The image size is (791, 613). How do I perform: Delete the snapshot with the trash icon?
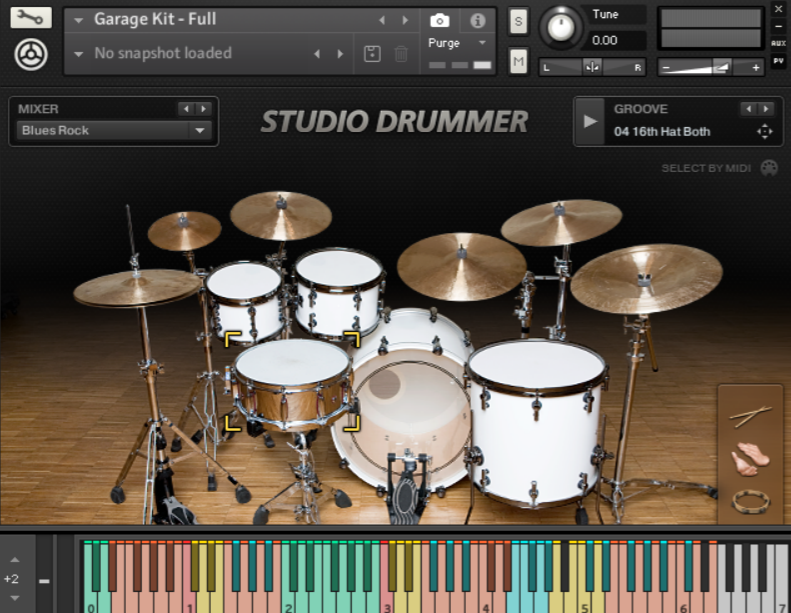(x=401, y=53)
